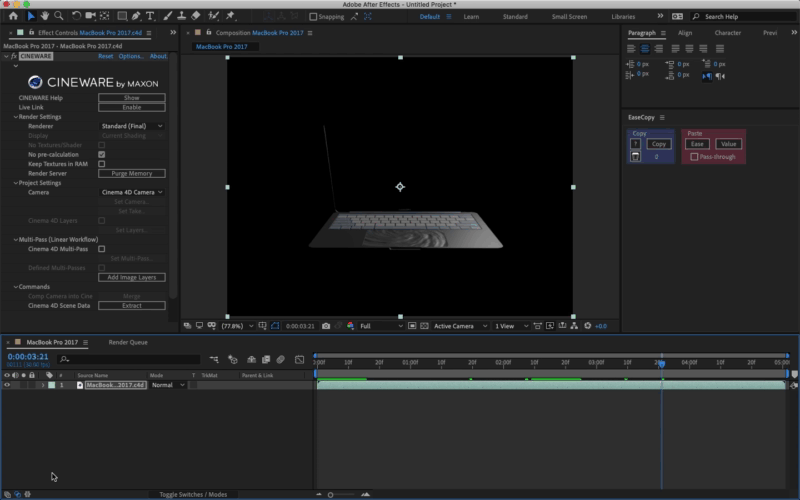
Task: Select the Unified Camera tool
Action: click(x=90, y=16)
